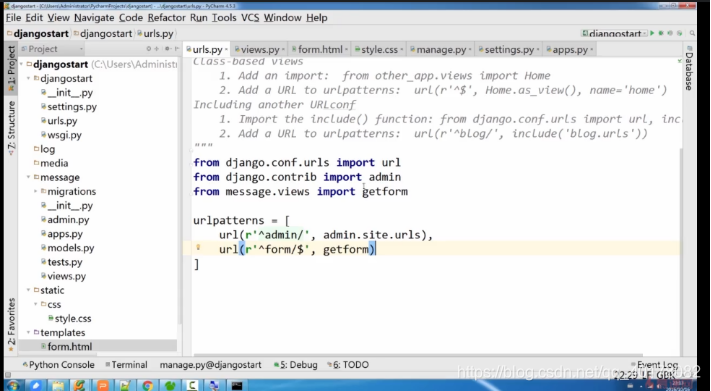Toggle the 1: Project side tool window
This screenshot has height=391, width=711.
click(11, 68)
